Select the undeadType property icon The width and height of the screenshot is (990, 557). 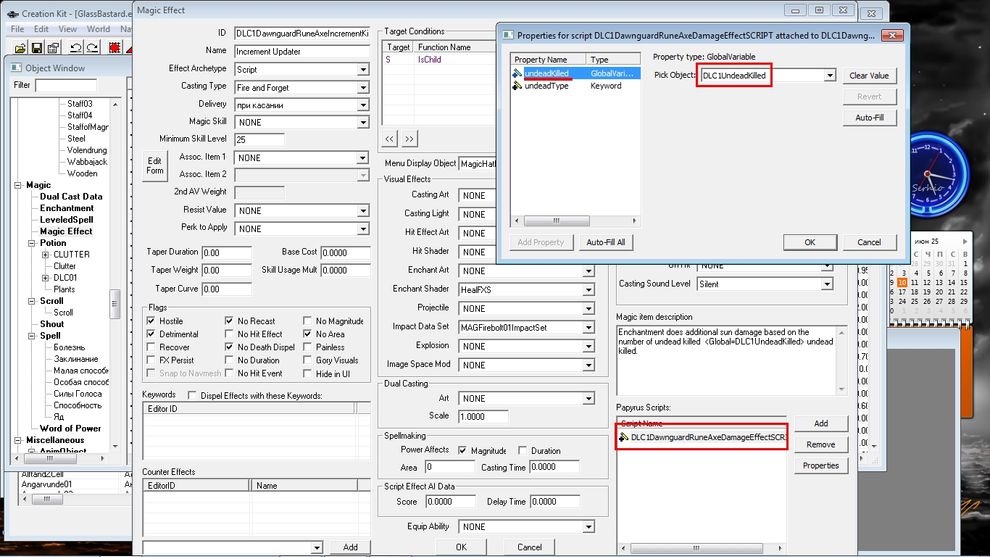(517, 87)
